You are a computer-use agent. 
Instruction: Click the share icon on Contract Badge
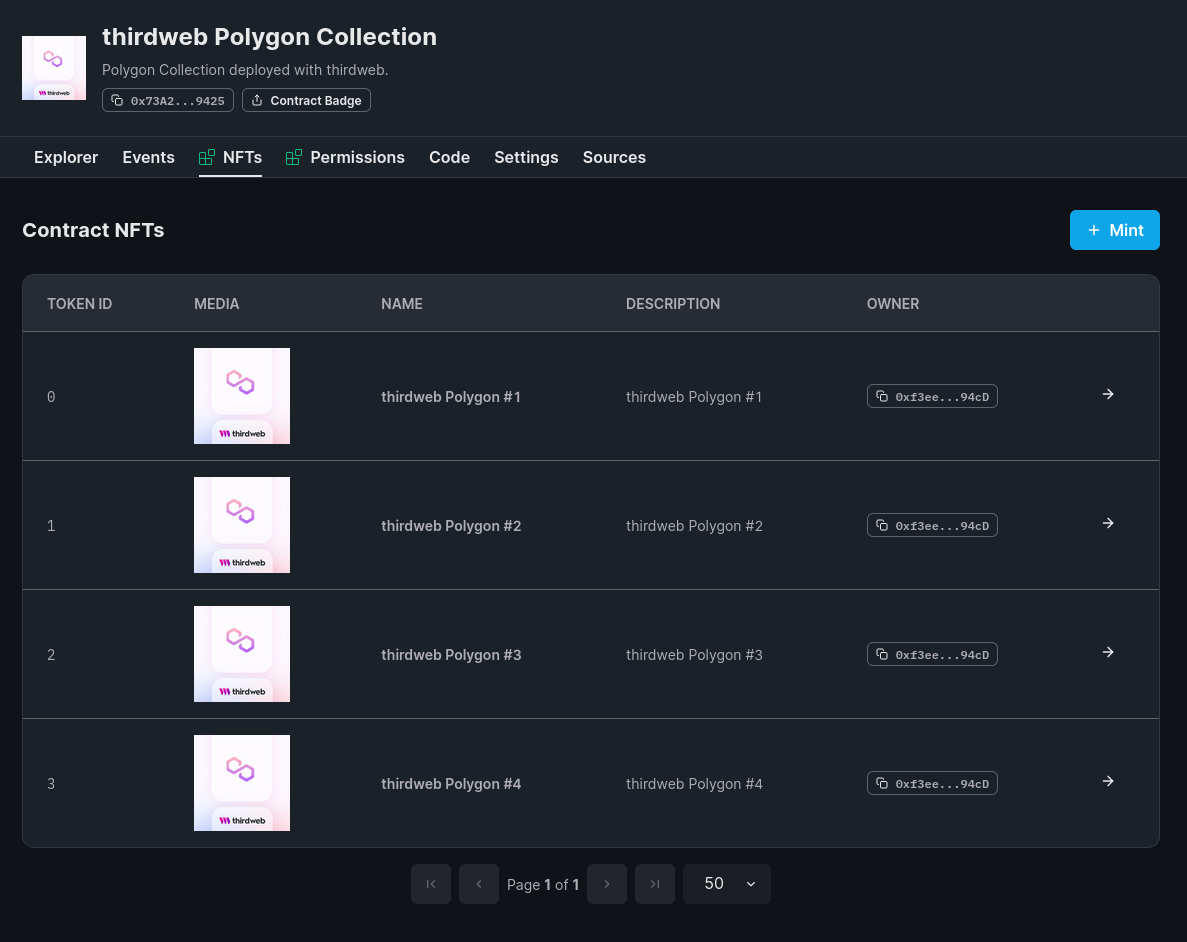click(257, 100)
